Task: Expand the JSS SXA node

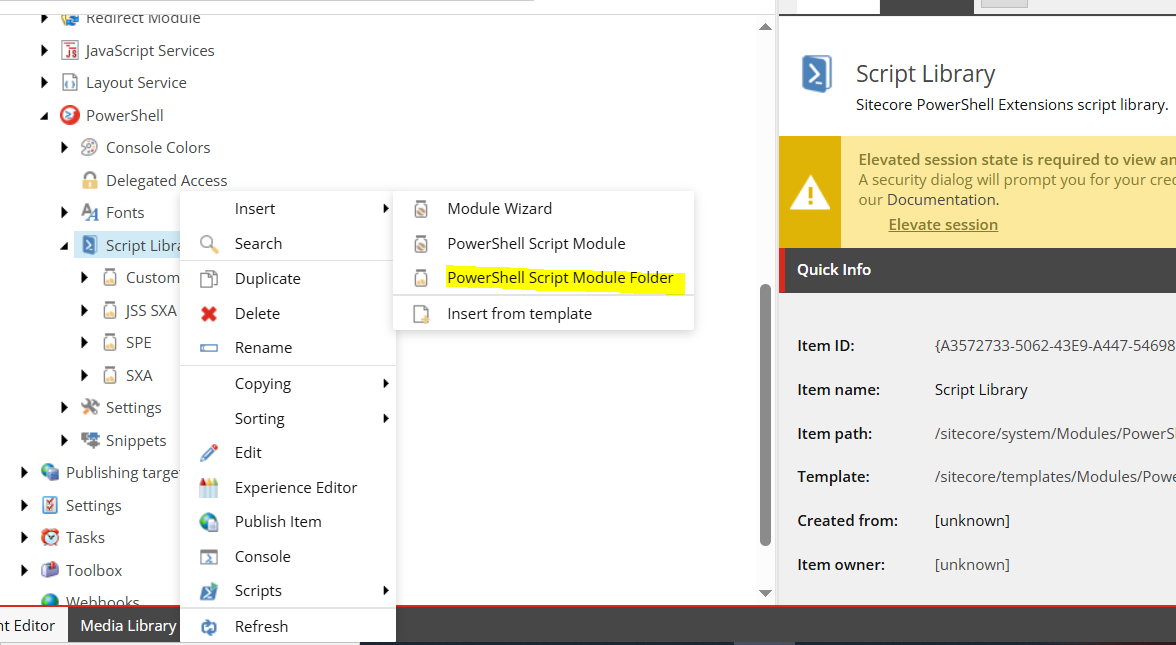Action: (x=84, y=310)
